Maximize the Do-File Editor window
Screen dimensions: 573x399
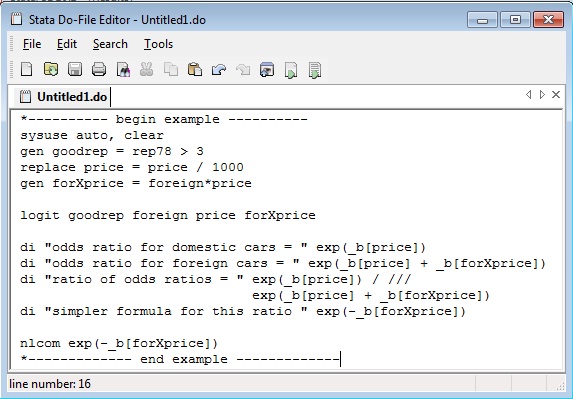(515, 20)
